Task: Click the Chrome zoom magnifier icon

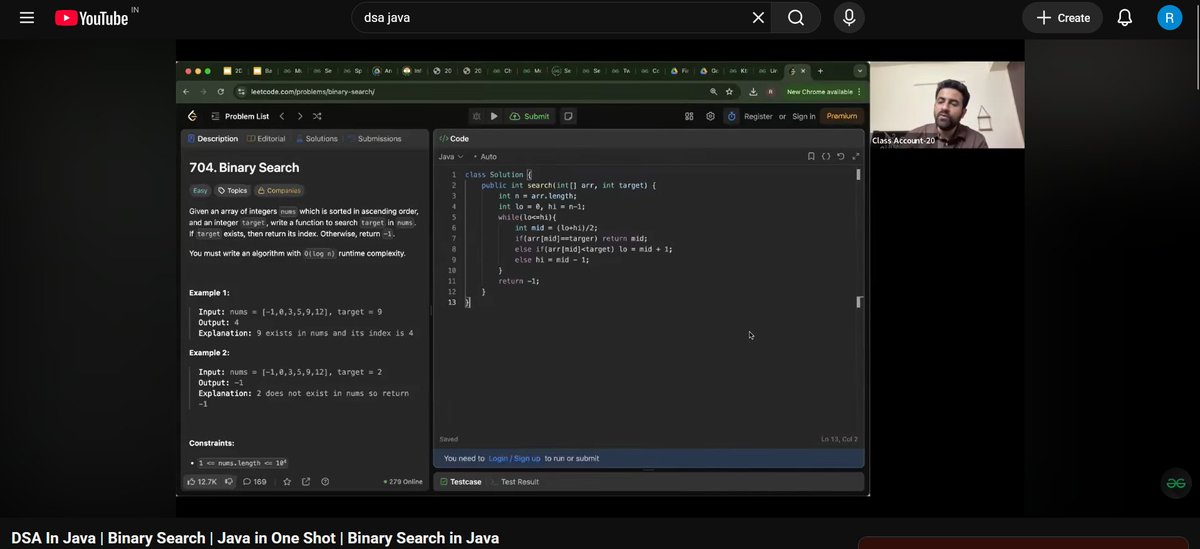Action: coord(714,92)
